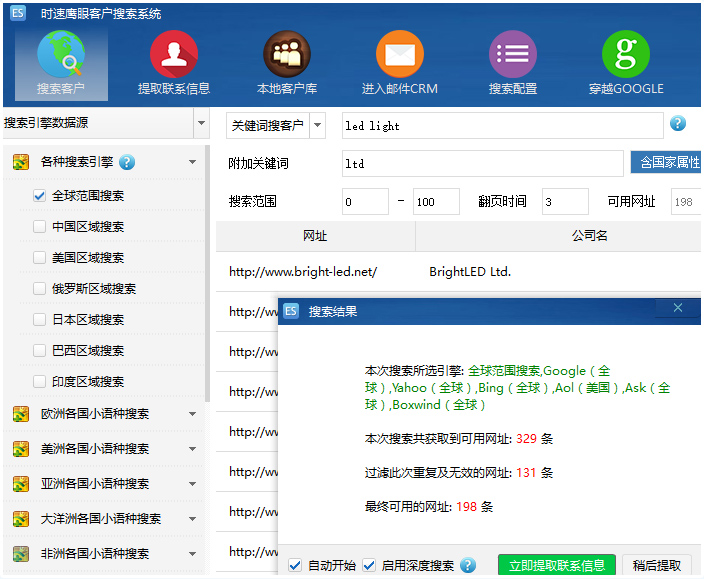Open the 搜索客户 search customer tool
Viewport: 704px width, 579px height.
point(61,63)
